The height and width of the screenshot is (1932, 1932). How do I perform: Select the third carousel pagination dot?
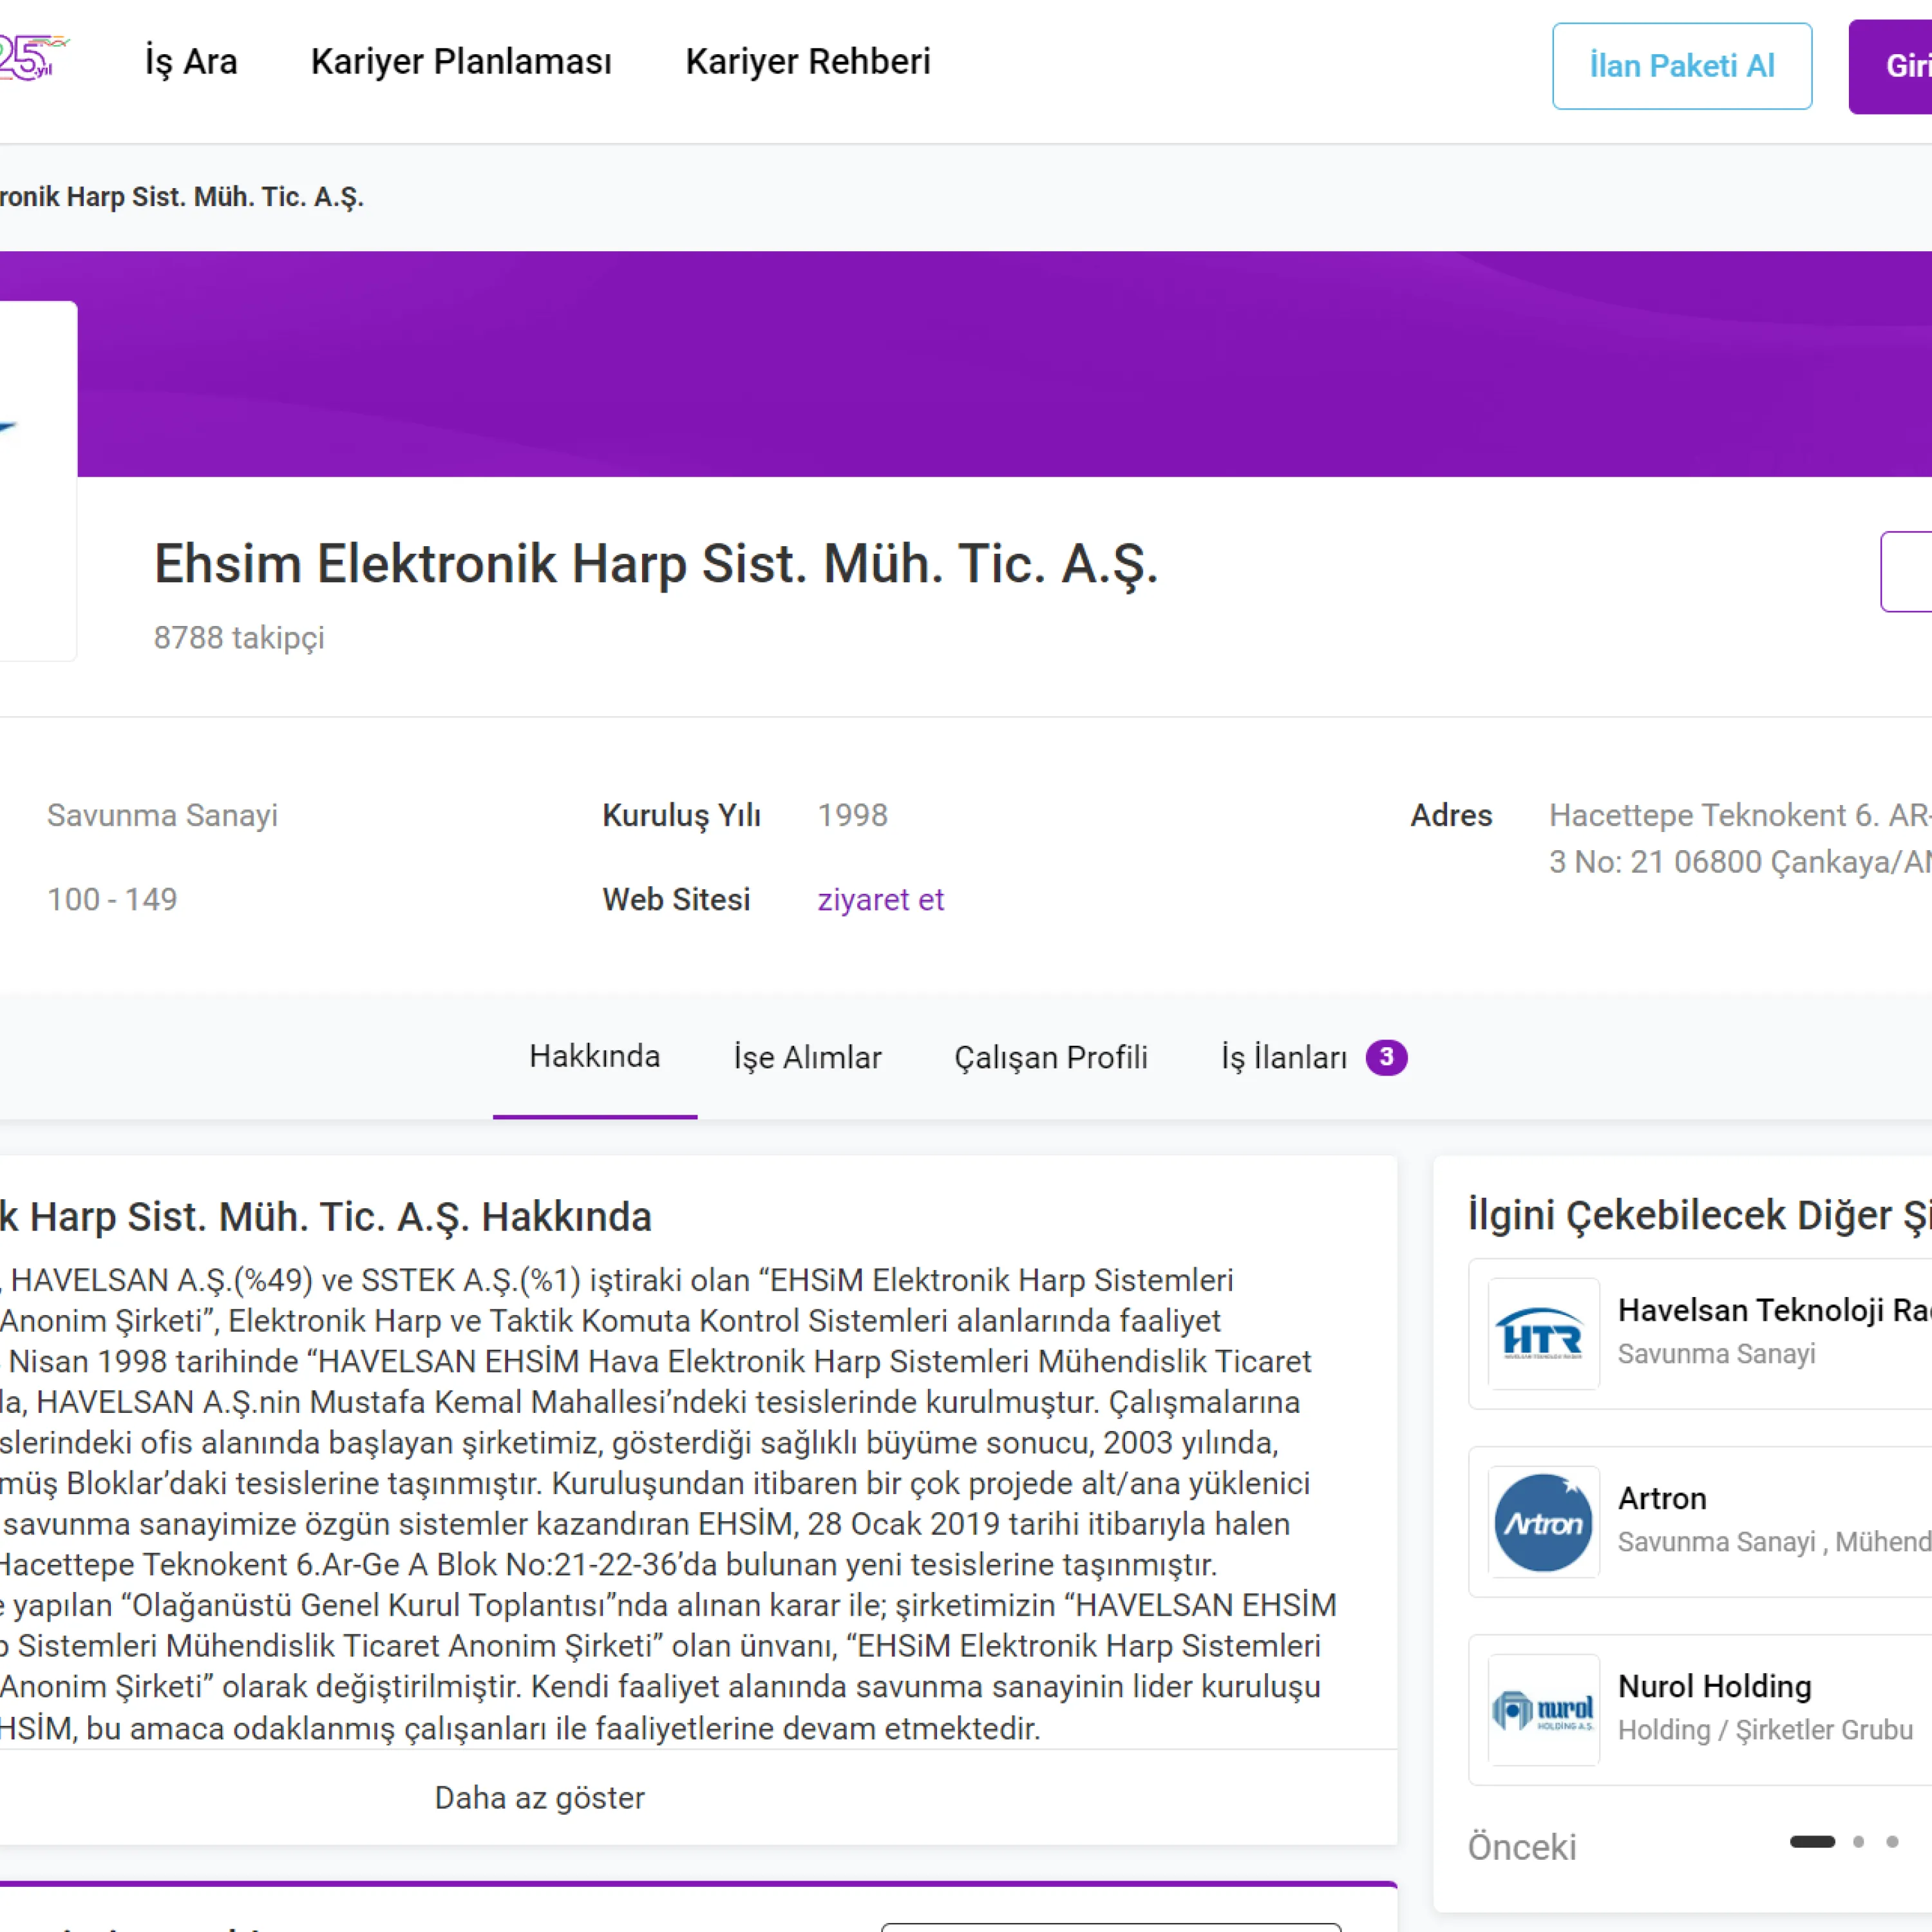point(1892,1841)
